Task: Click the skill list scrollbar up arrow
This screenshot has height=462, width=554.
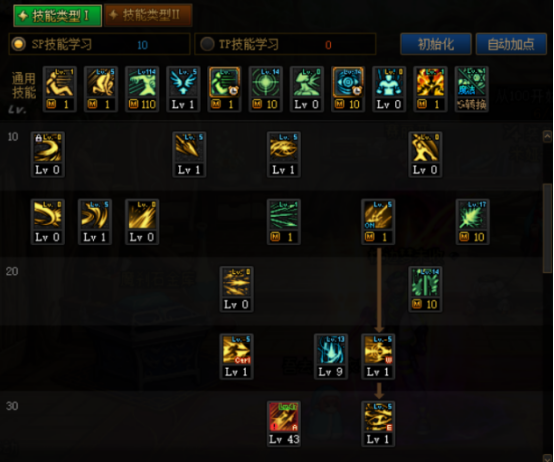Action: [547, 136]
